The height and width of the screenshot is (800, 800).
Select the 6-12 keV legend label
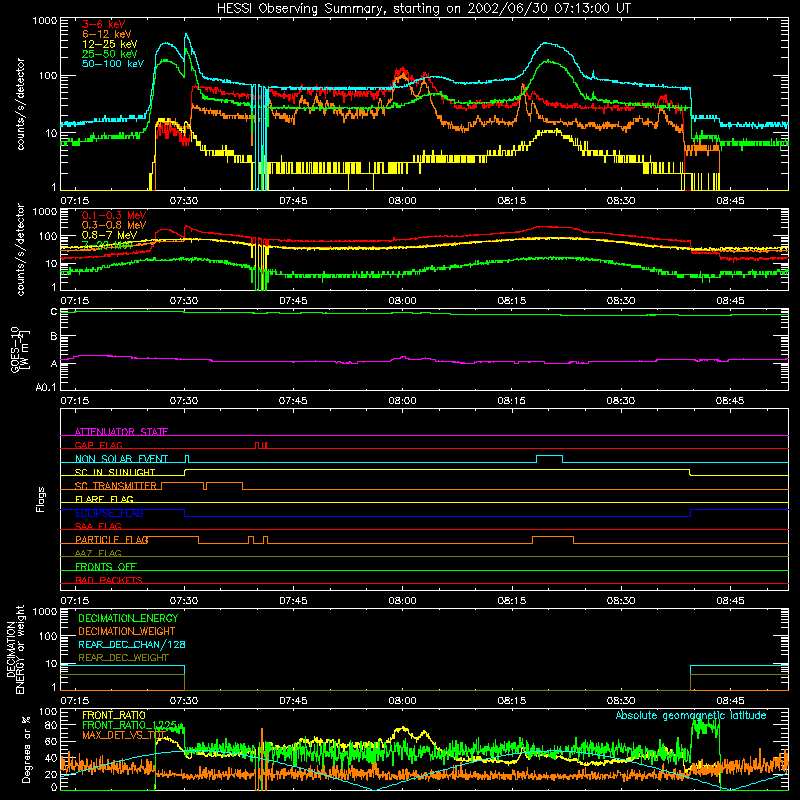click(x=107, y=34)
